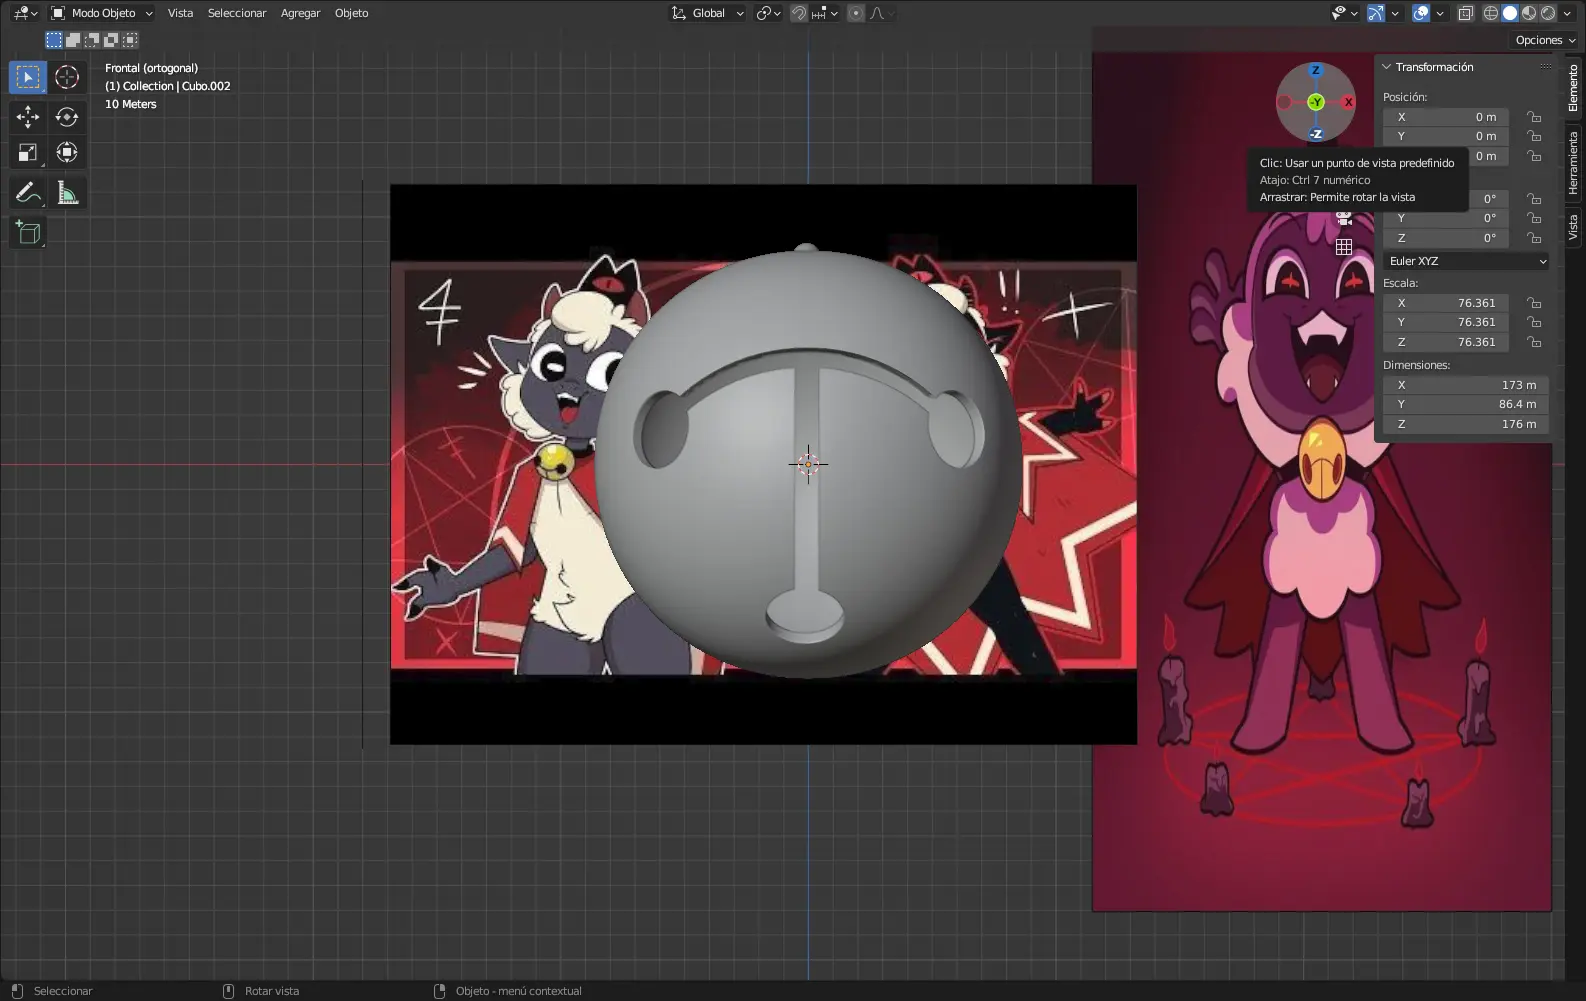Click the Add Cube tool
This screenshot has height=1001, width=1586.
[x=28, y=233]
